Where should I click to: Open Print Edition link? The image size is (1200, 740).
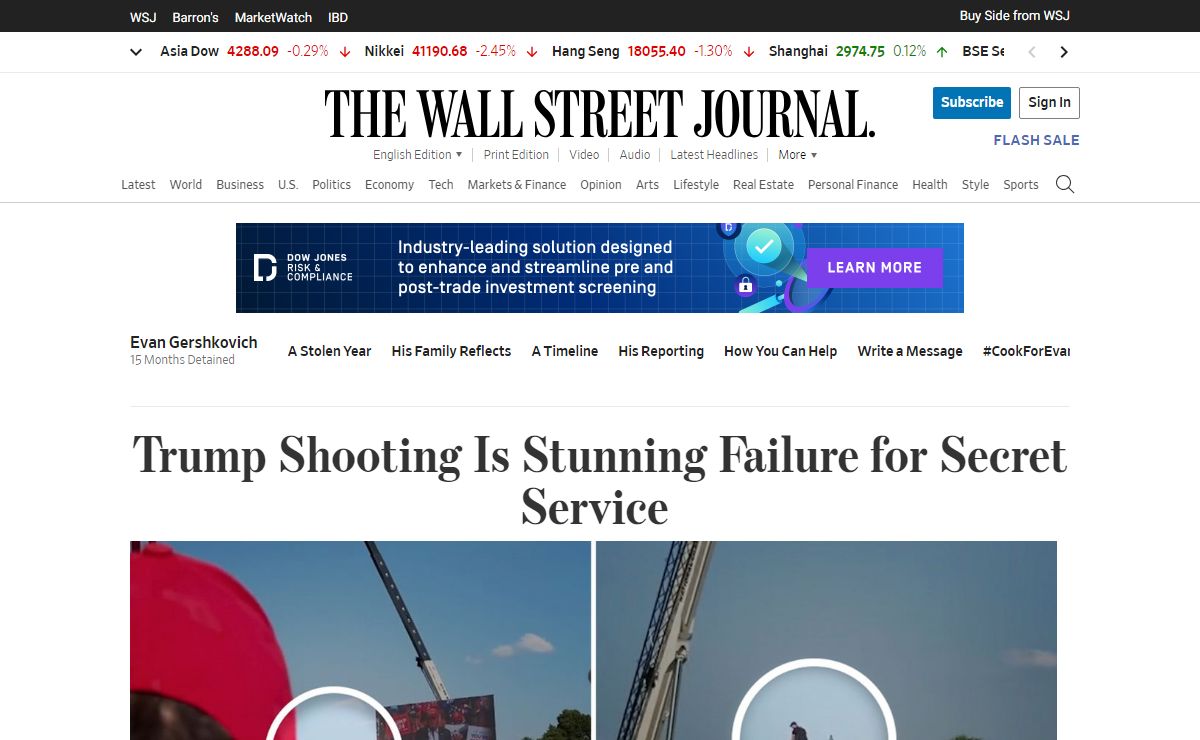click(516, 155)
